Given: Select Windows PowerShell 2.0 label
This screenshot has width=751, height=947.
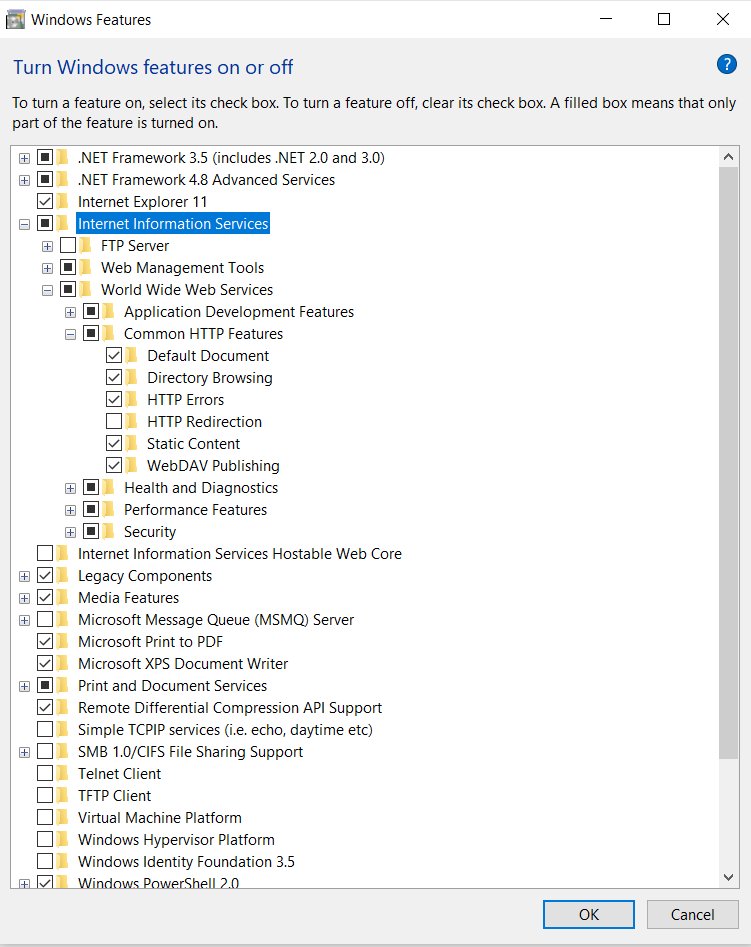Looking at the screenshot, I should (158, 882).
